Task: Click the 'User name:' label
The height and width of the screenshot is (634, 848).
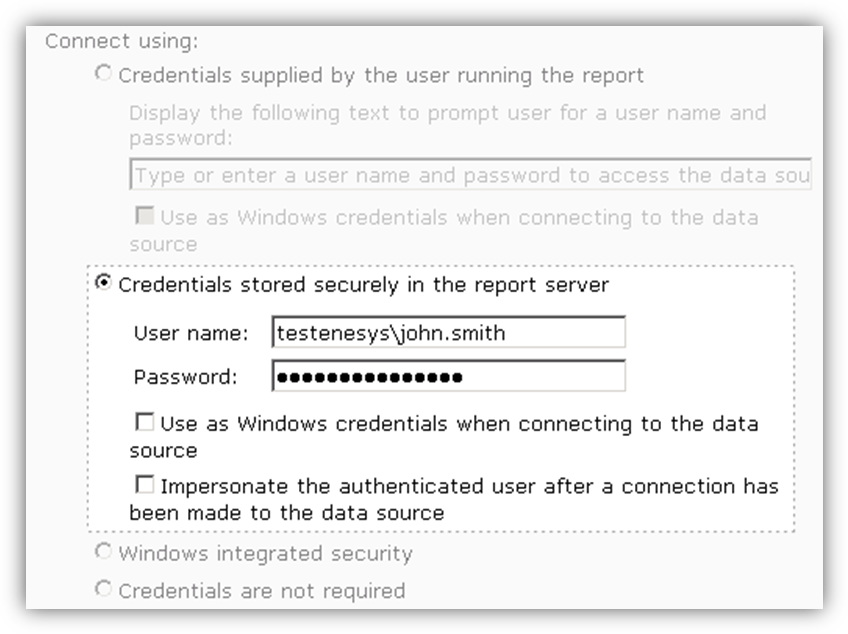Action: click(x=190, y=333)
